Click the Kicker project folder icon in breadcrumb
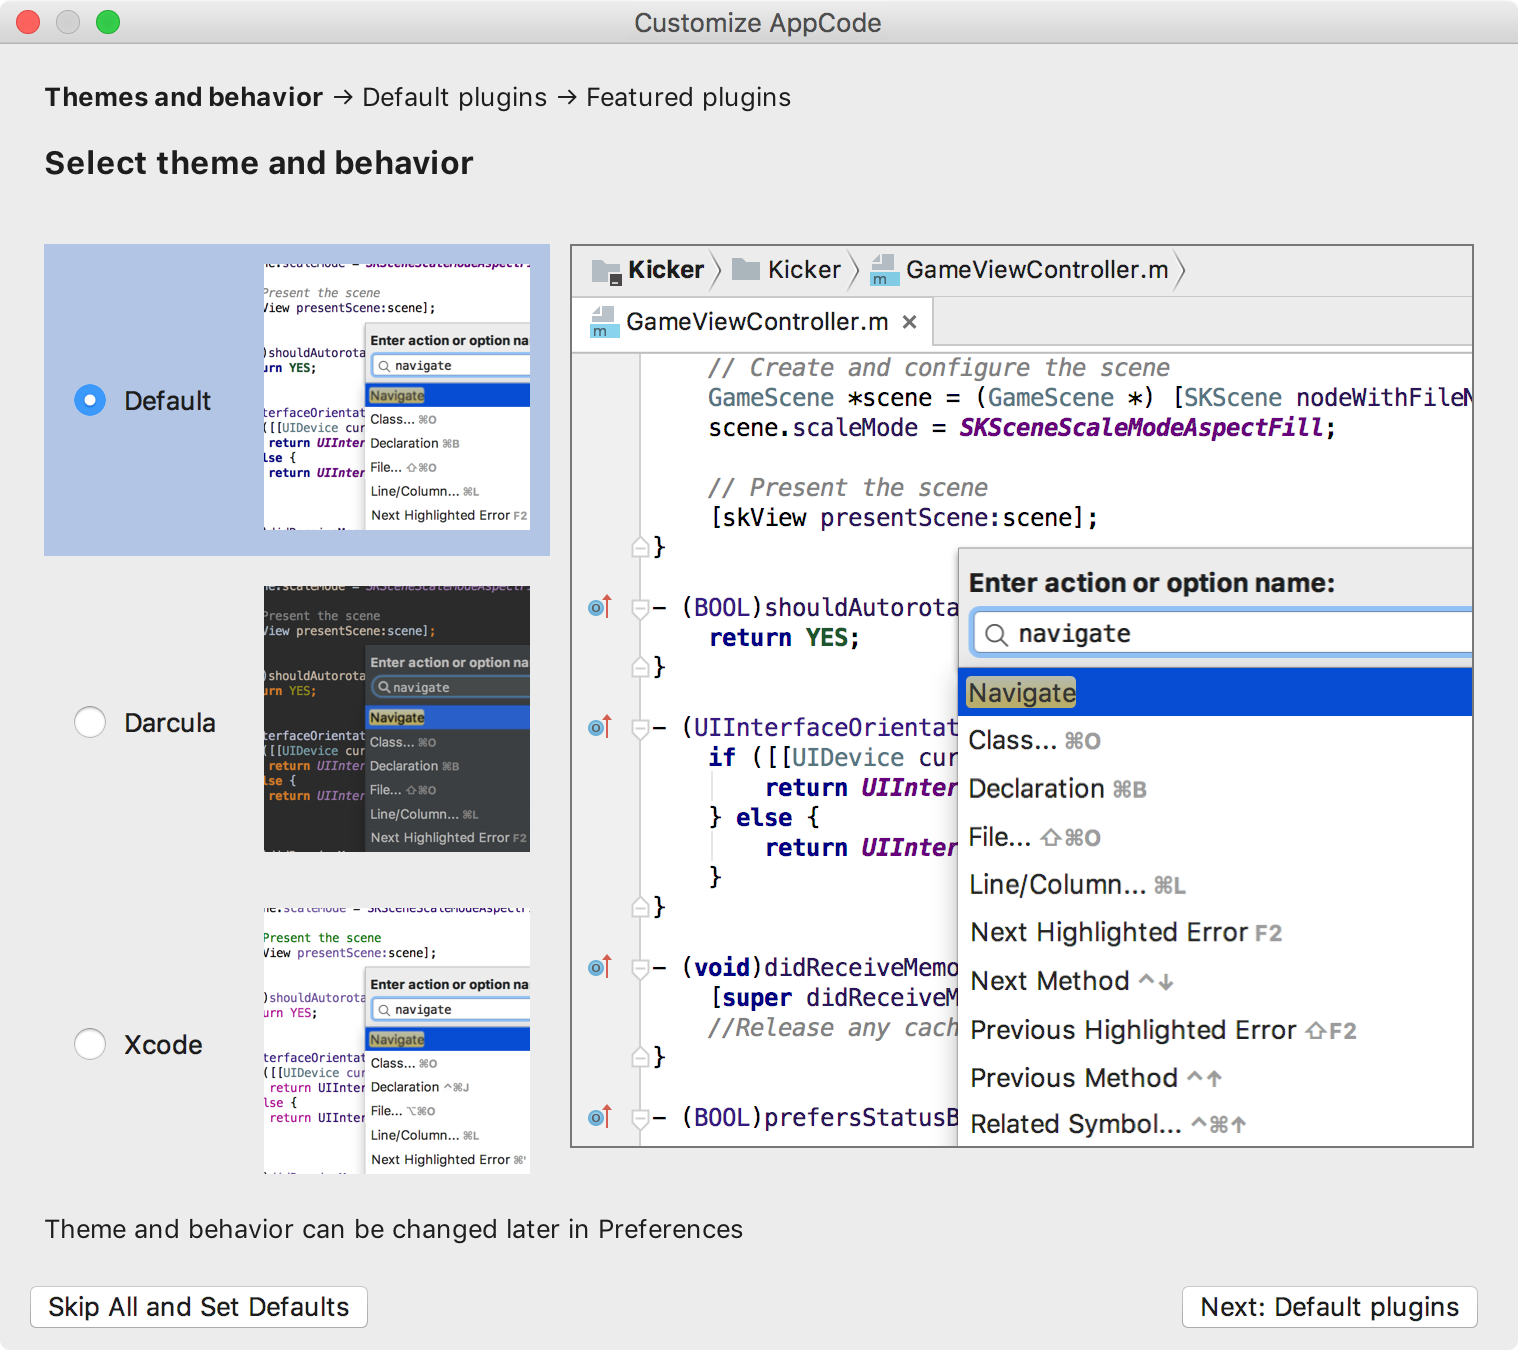1518x1350 pixels. coord(606,270)
